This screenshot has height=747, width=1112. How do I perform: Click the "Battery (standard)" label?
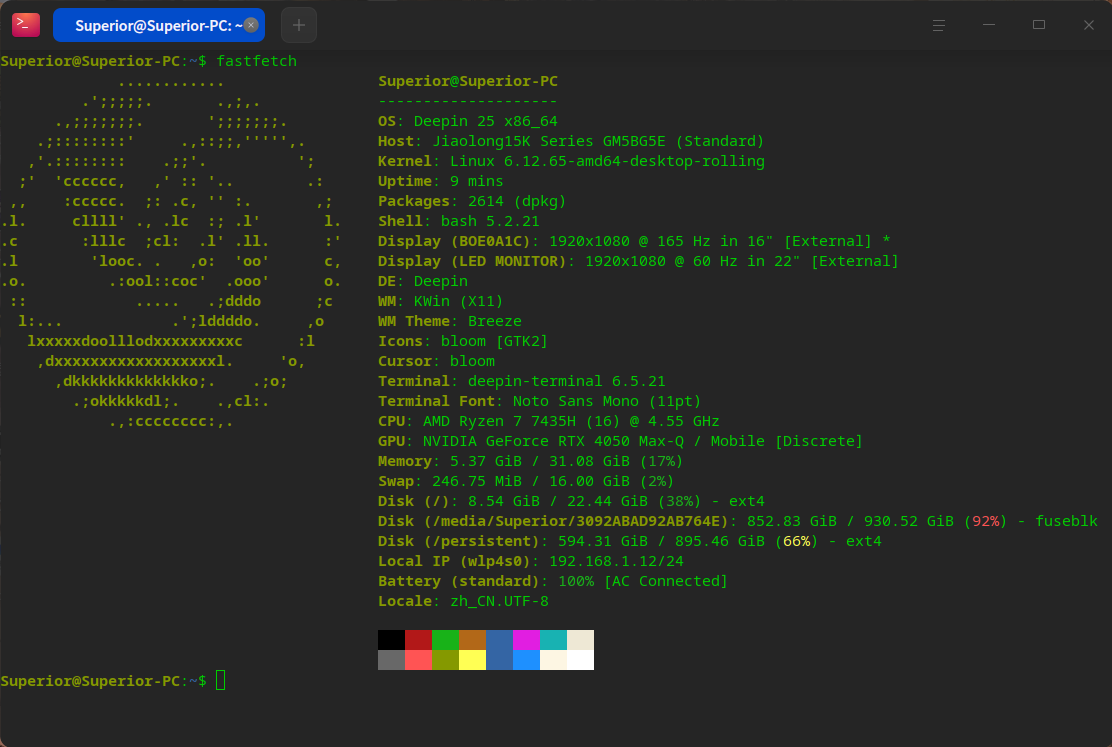(x=459, y=581)
